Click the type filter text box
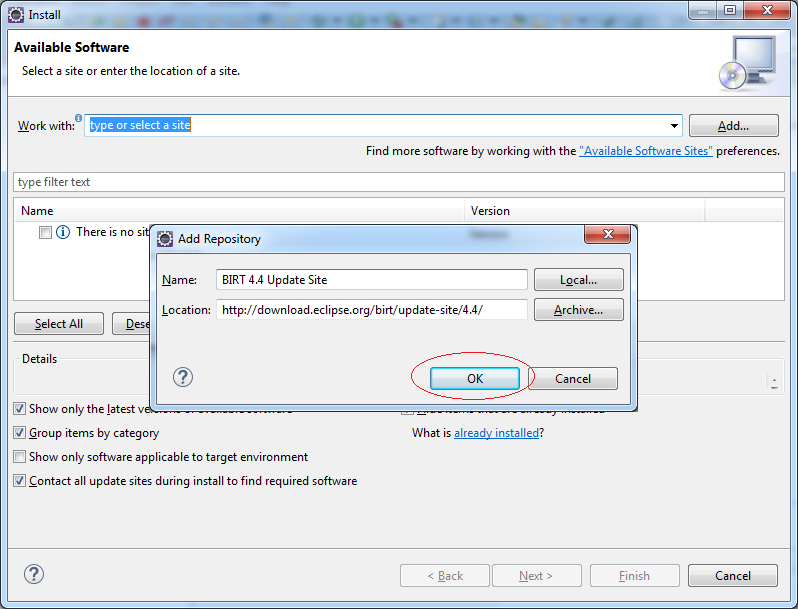798x609 pixels. pos(399,182)
